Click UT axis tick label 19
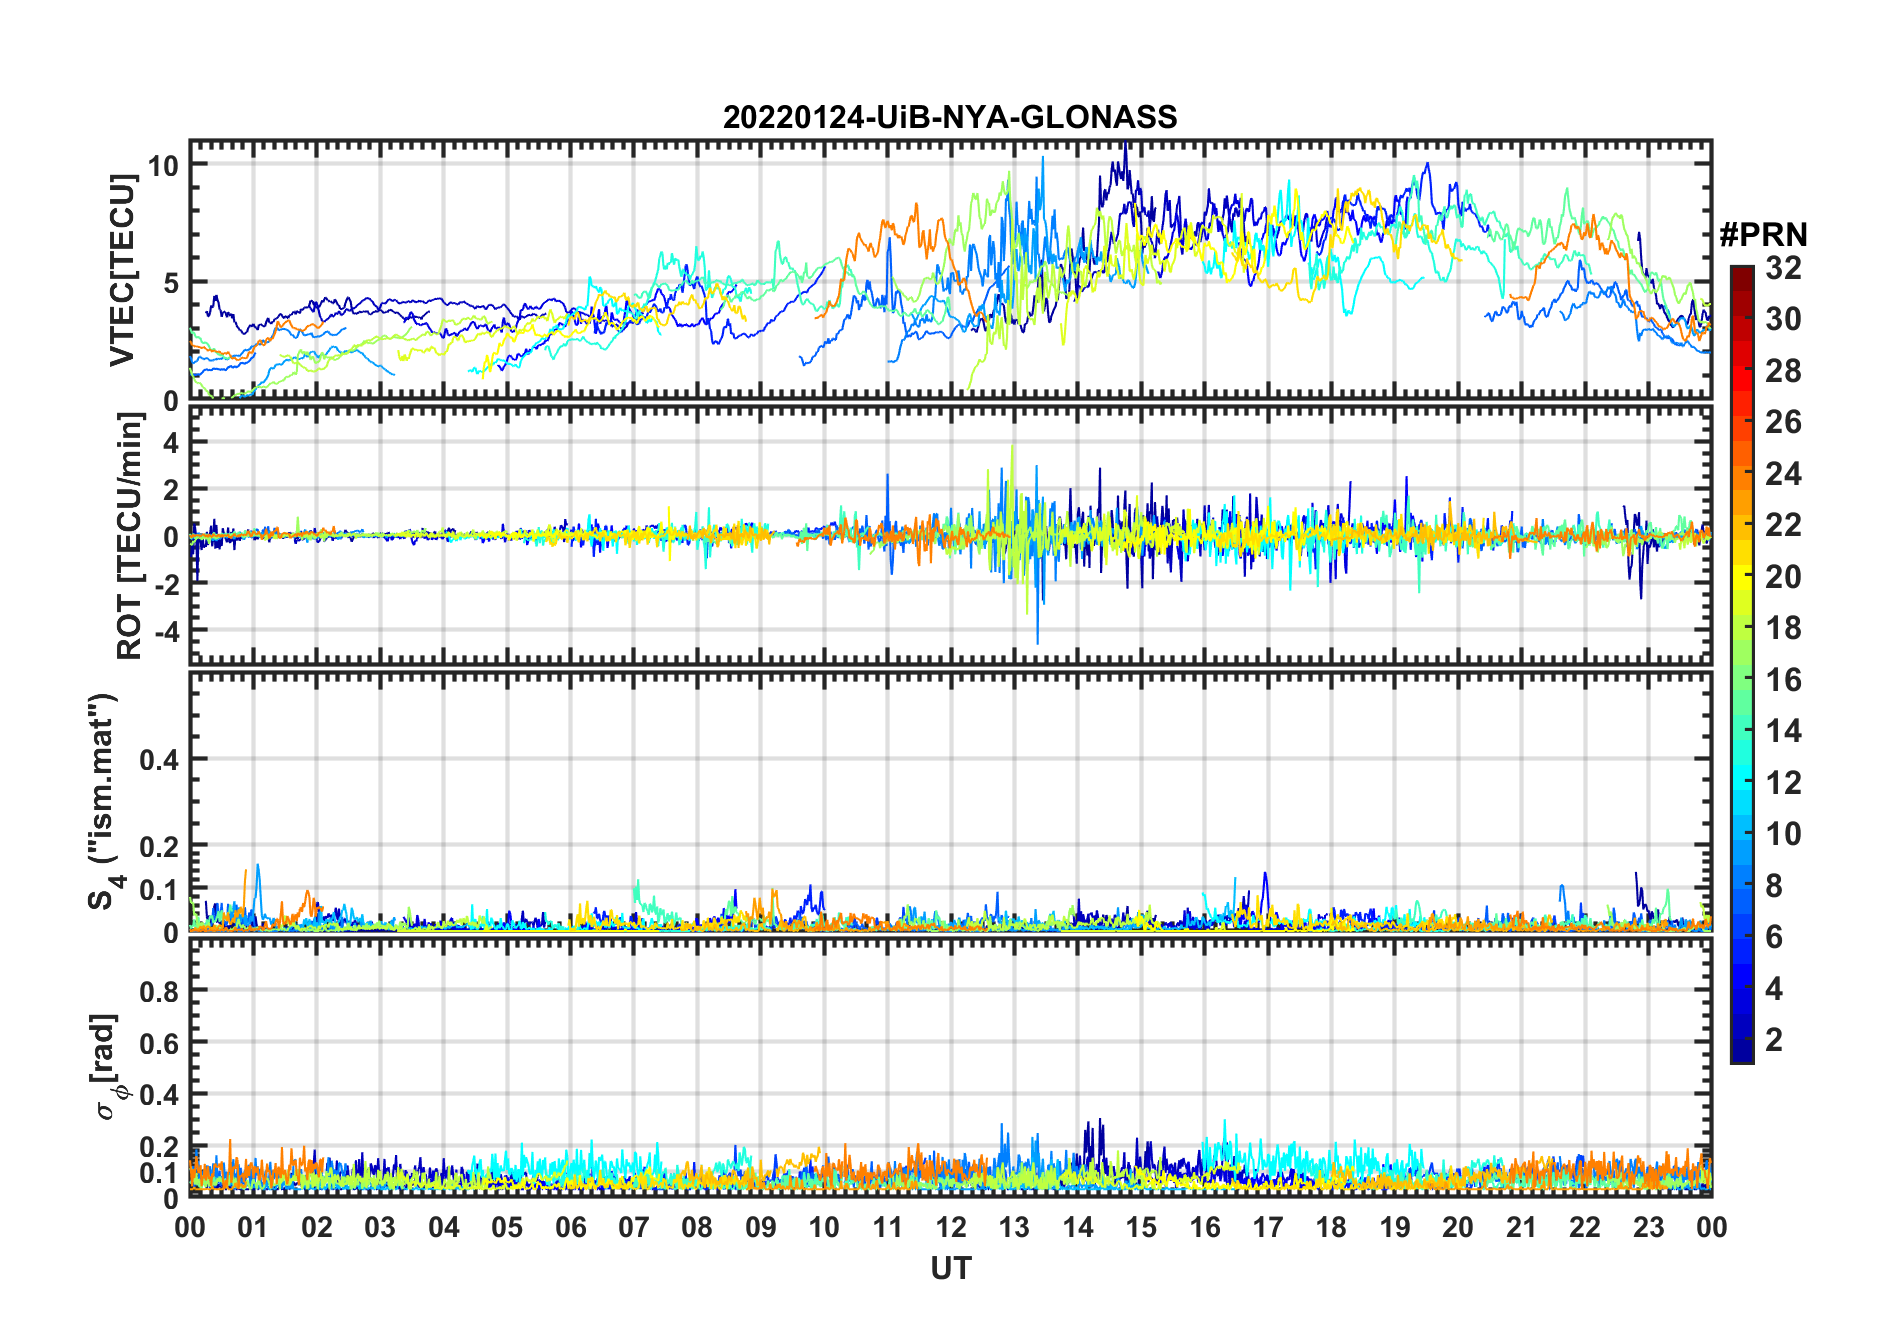Image resolution: width=1902 pixels, height=1330 pixels. pos(1395,1227)
